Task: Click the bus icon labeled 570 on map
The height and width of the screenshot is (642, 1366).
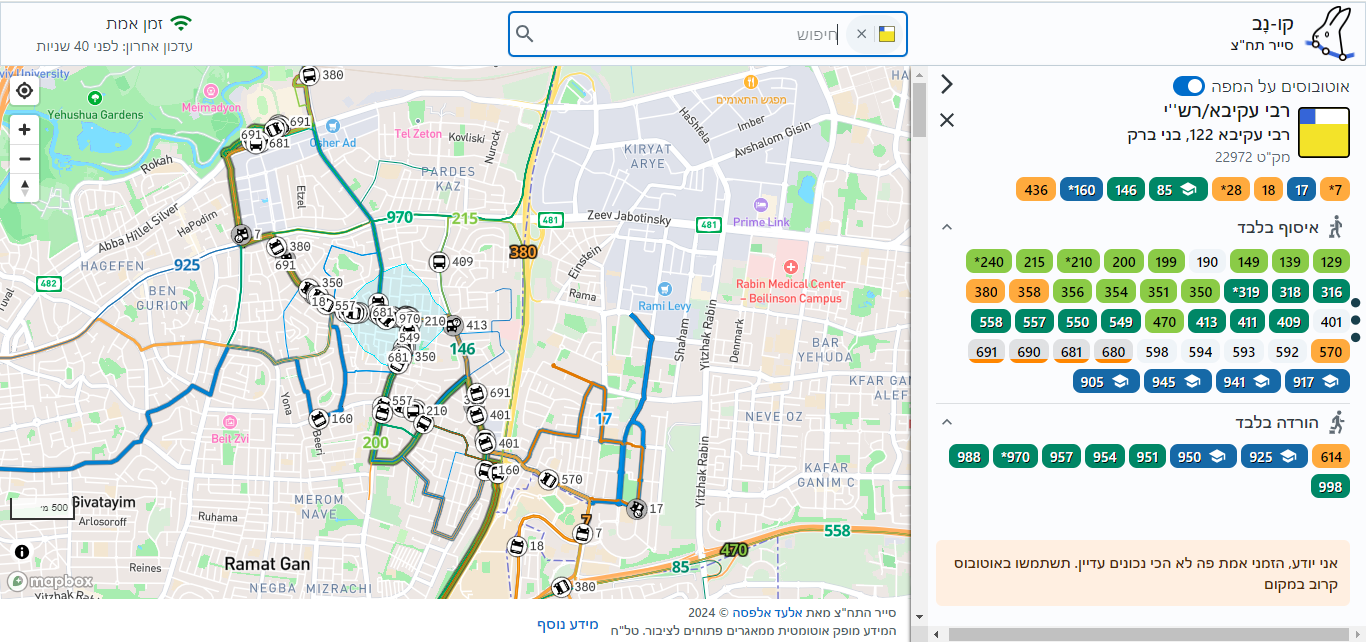Action: tap(548, 480)
